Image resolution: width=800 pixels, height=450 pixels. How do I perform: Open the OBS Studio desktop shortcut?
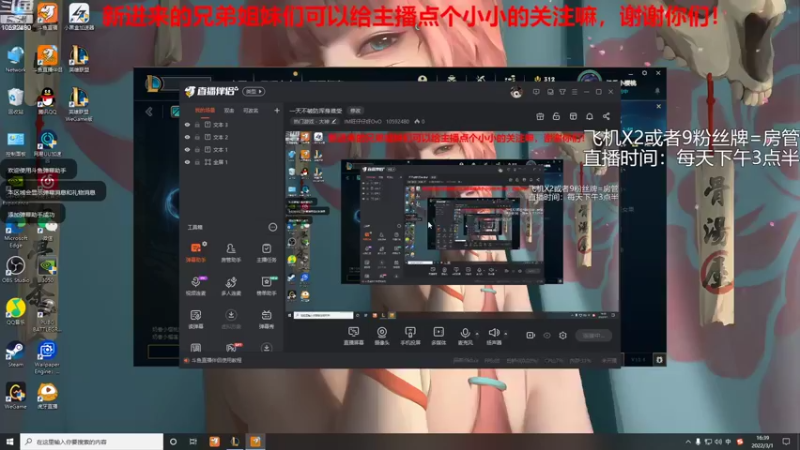click(x=16, y=269)
